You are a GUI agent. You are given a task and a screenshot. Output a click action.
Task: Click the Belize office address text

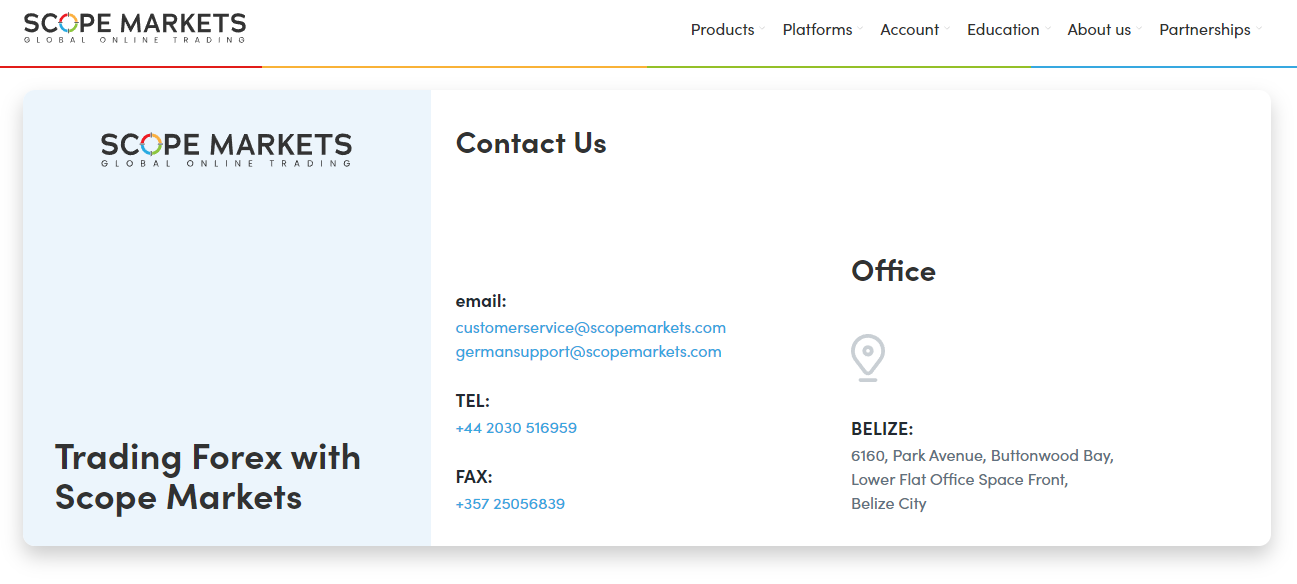pos(982,480)
